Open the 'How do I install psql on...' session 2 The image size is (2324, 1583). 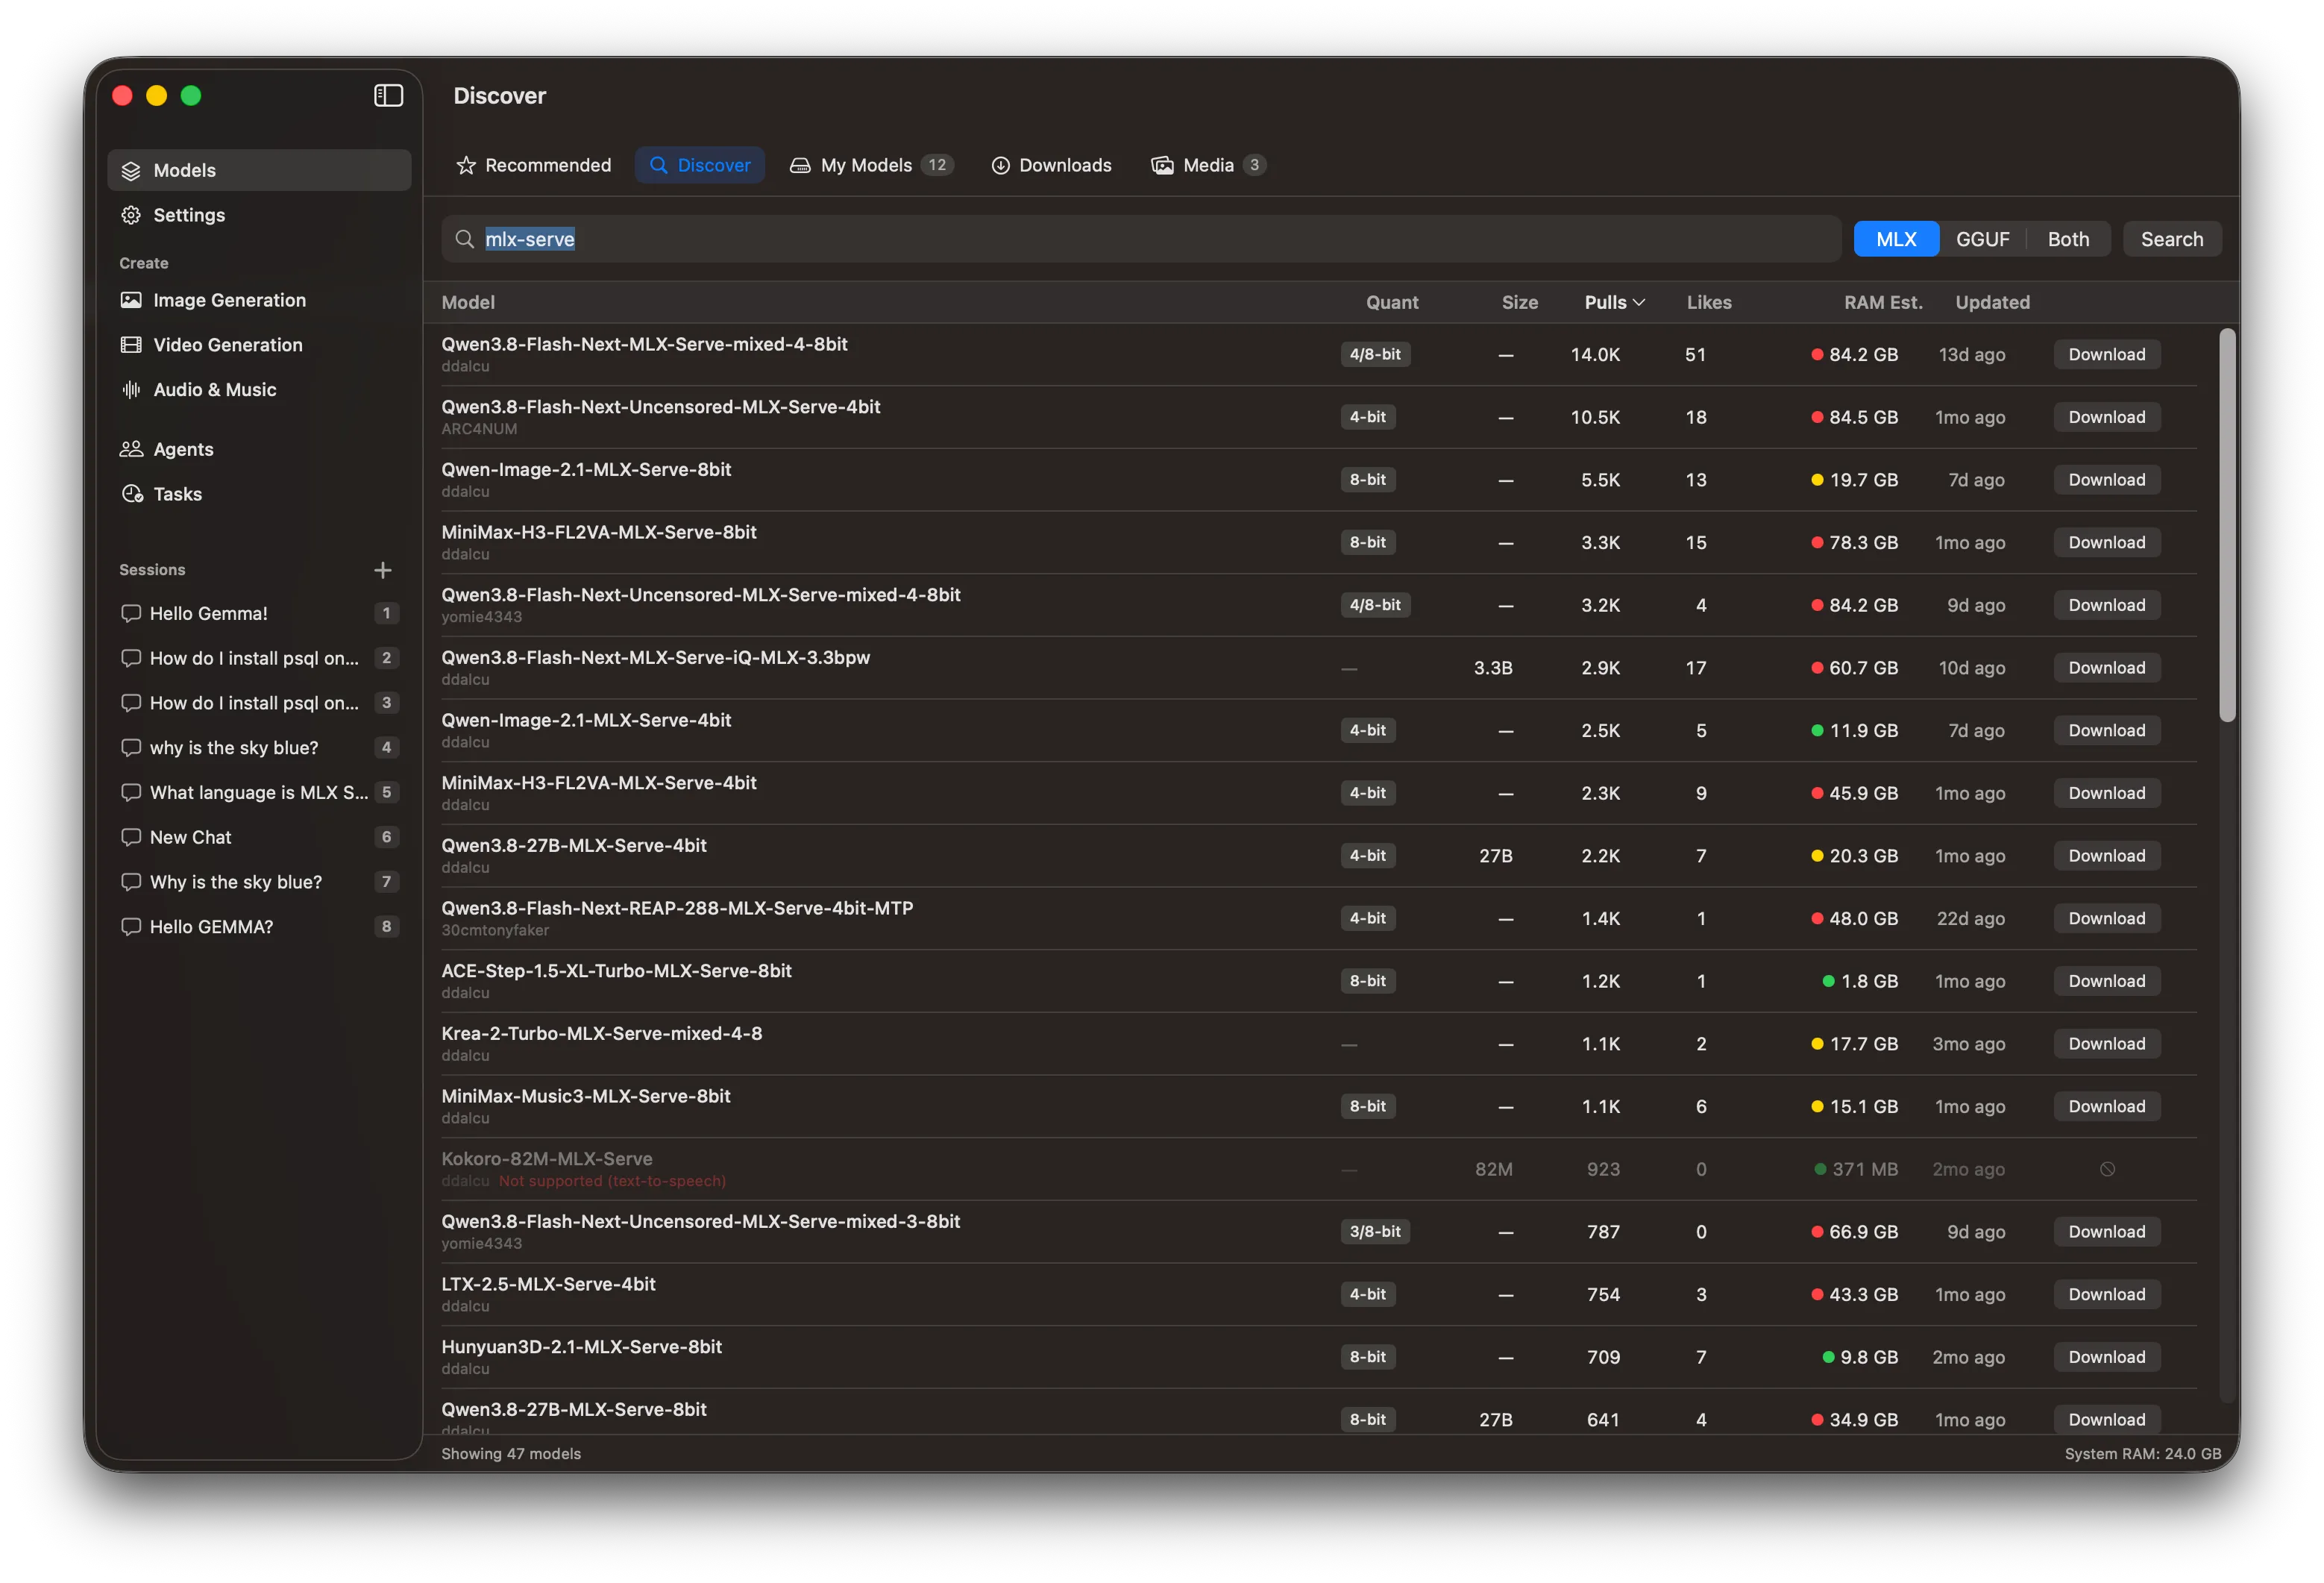coord(259,658)
